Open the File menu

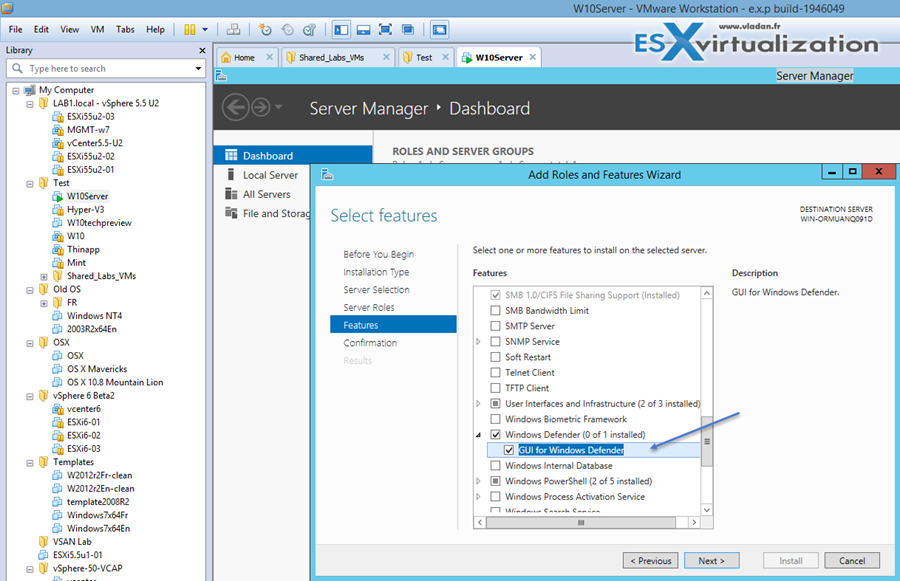pos(15,29)
